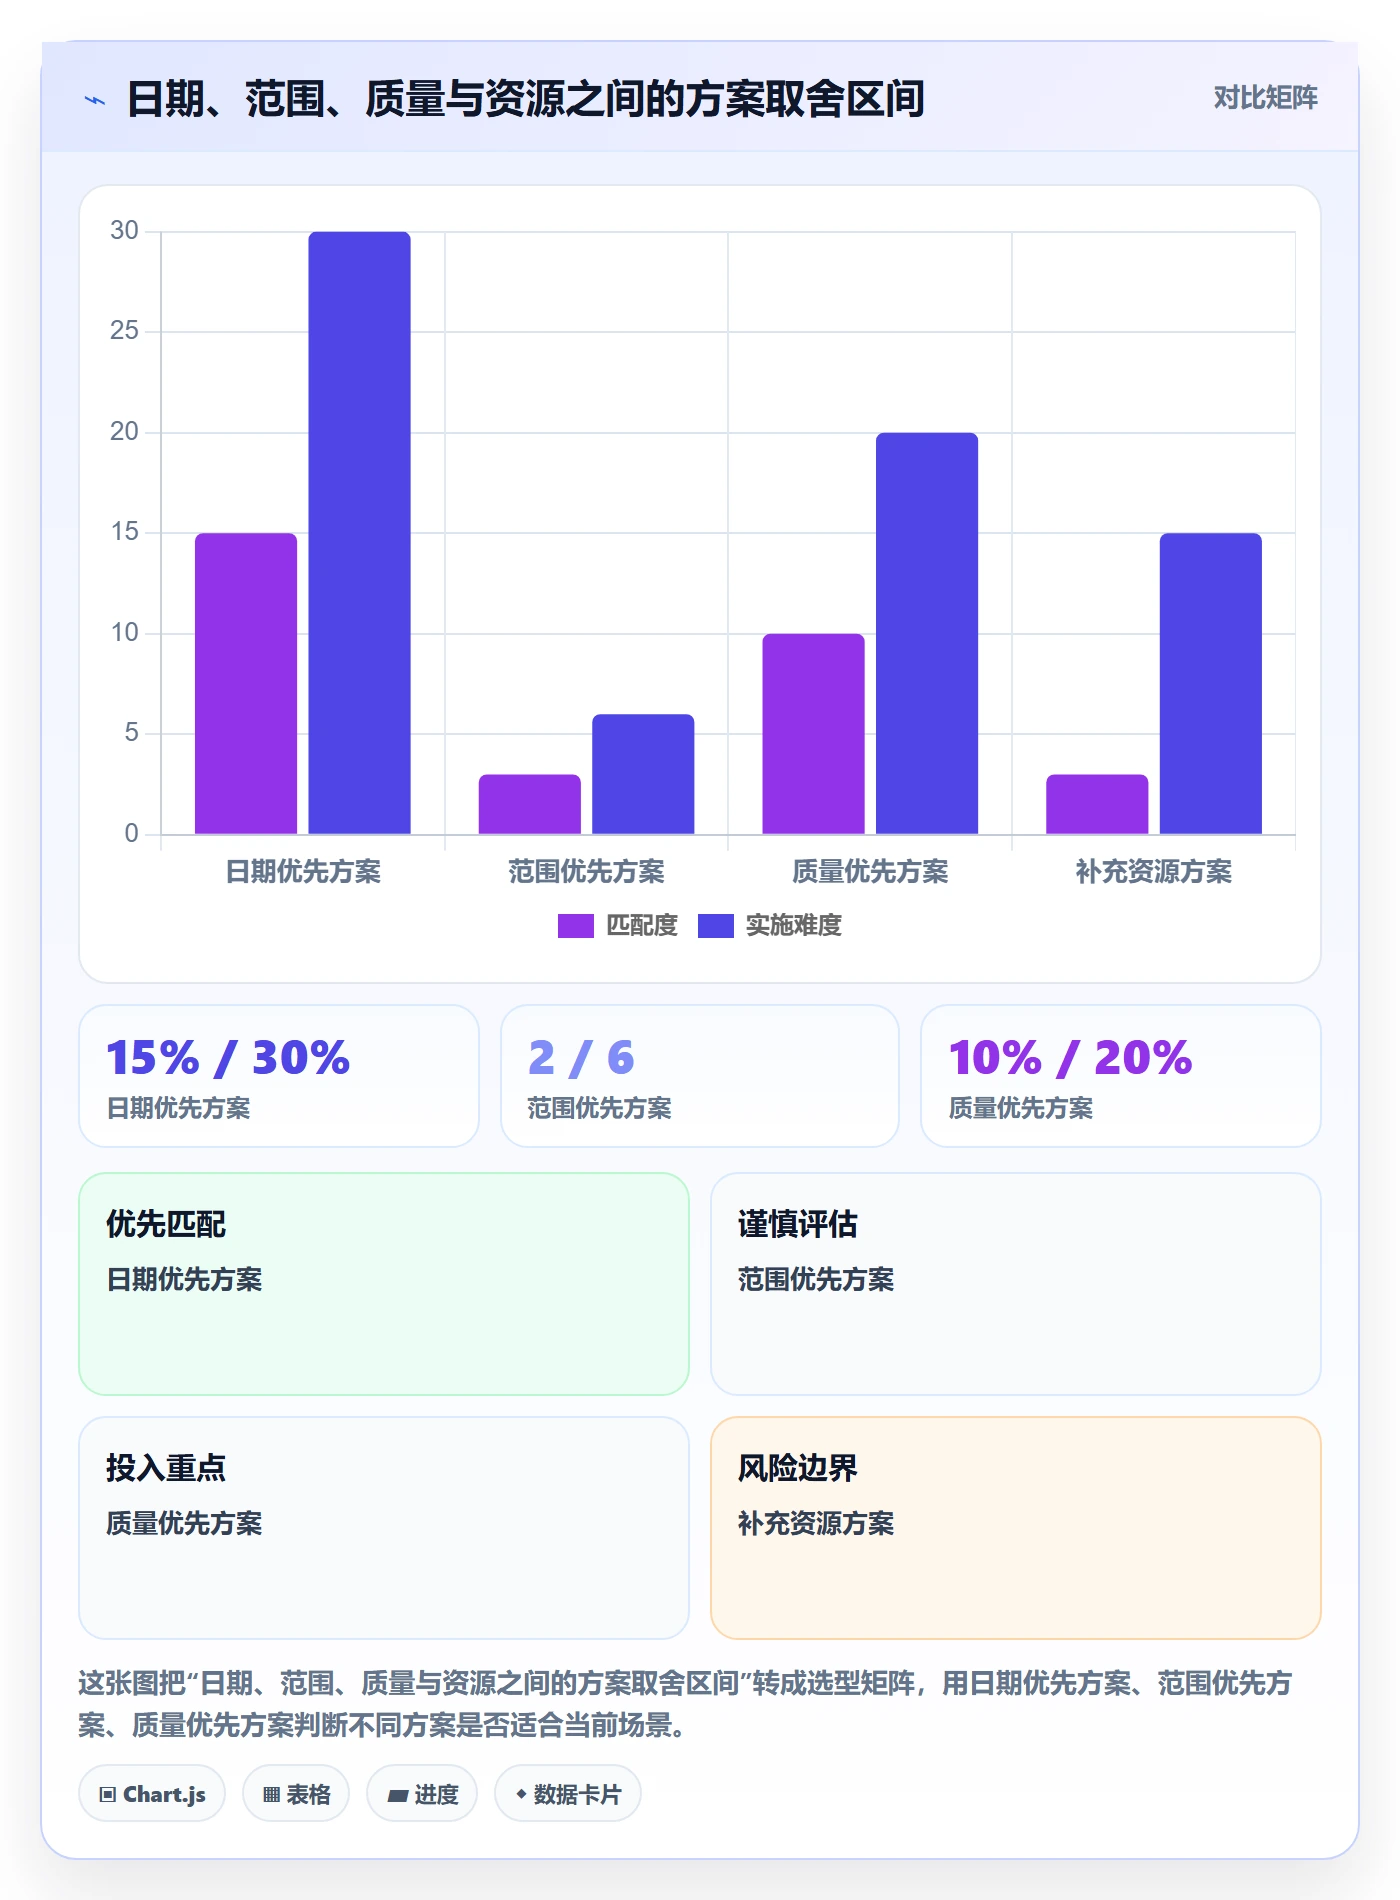This screenshot has width=1400, height=1900.
Task: Toggle the 实施难度 legend color swatch
Action: 715,926
